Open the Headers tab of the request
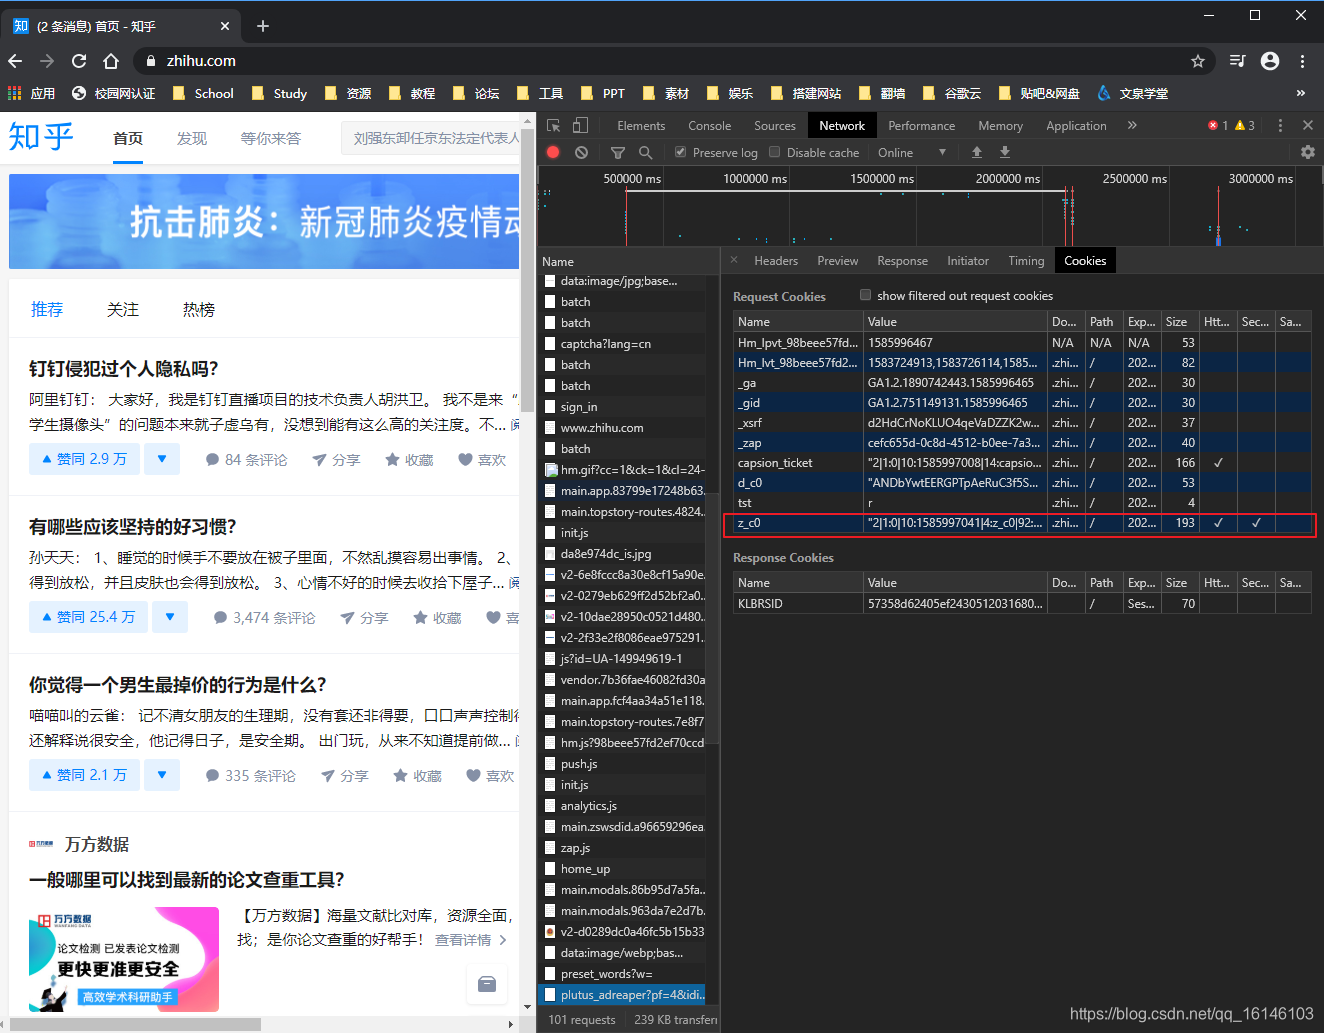1324x1033 pixels. click(x=776, y=260)
